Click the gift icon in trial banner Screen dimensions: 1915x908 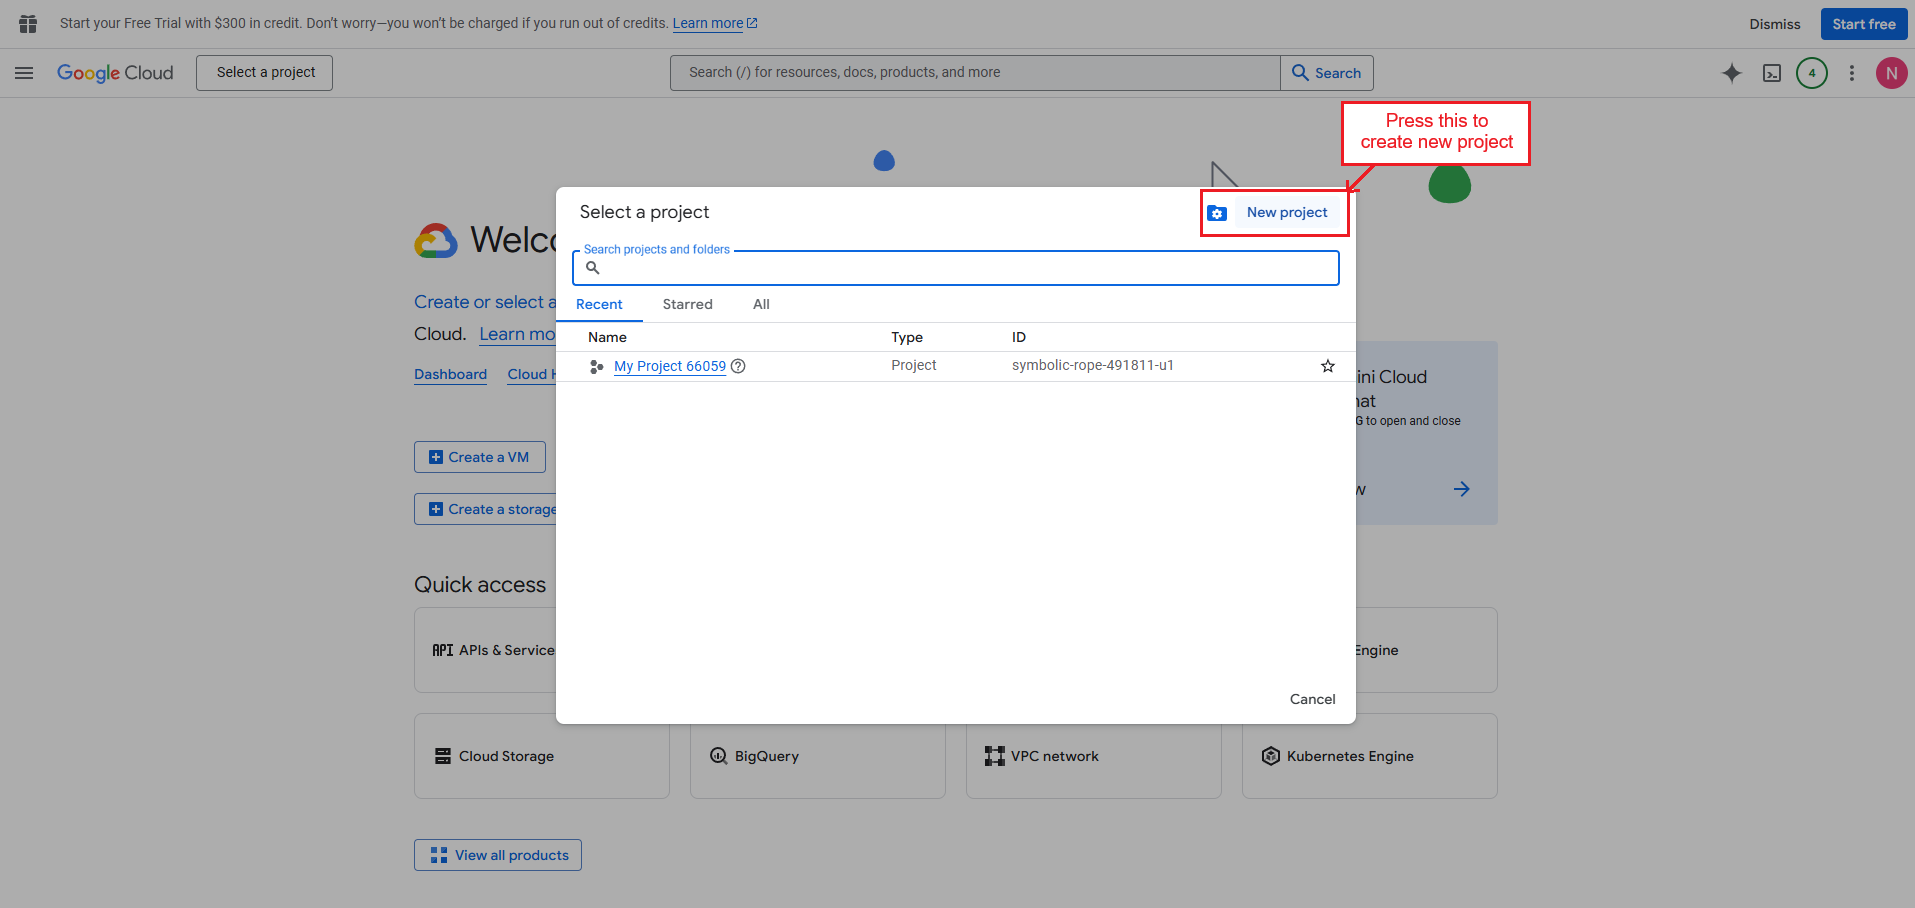(28, 24)
